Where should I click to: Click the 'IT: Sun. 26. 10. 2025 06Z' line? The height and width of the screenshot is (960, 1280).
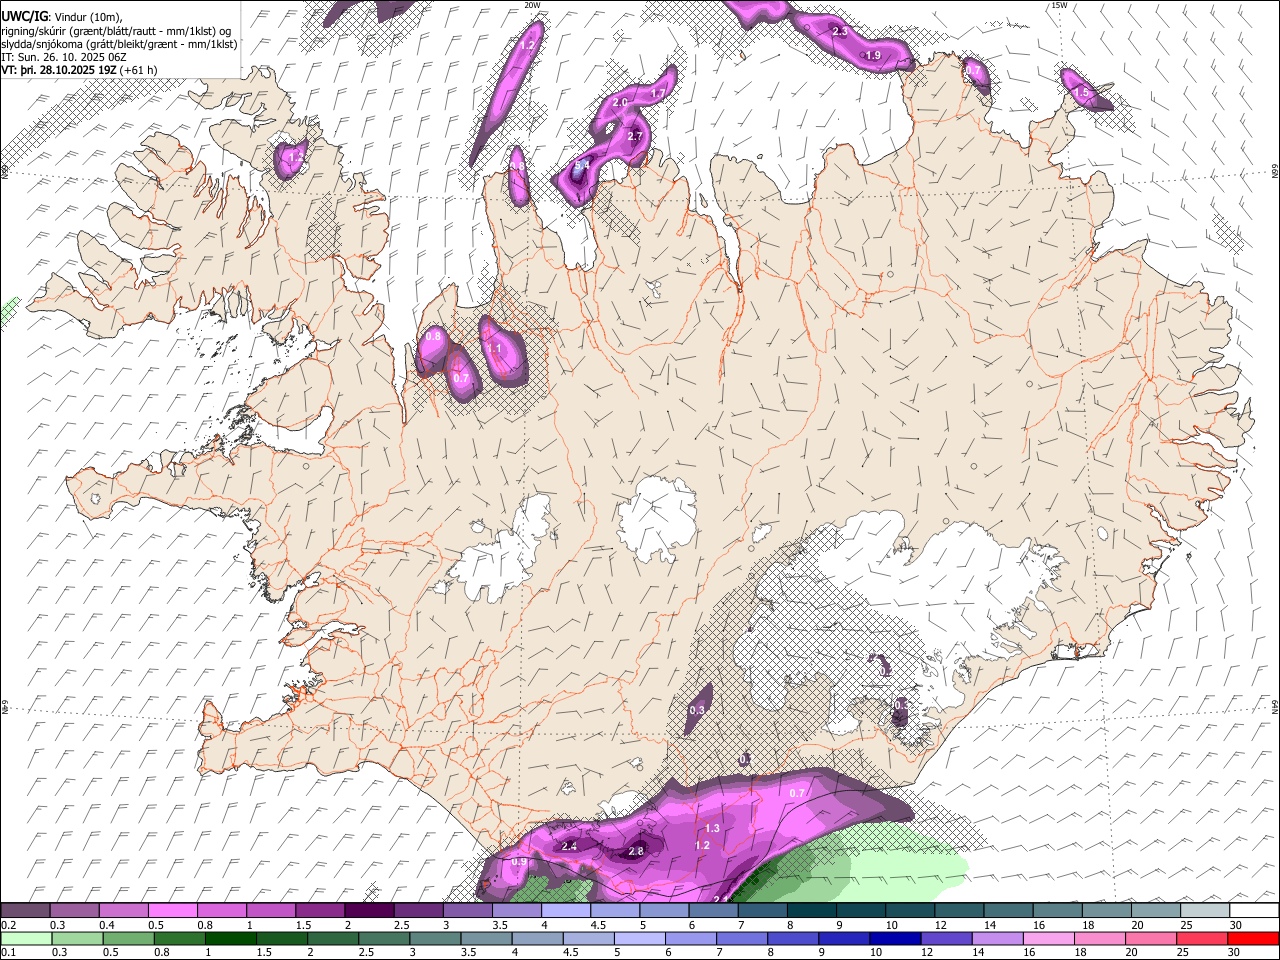(65, 57)
